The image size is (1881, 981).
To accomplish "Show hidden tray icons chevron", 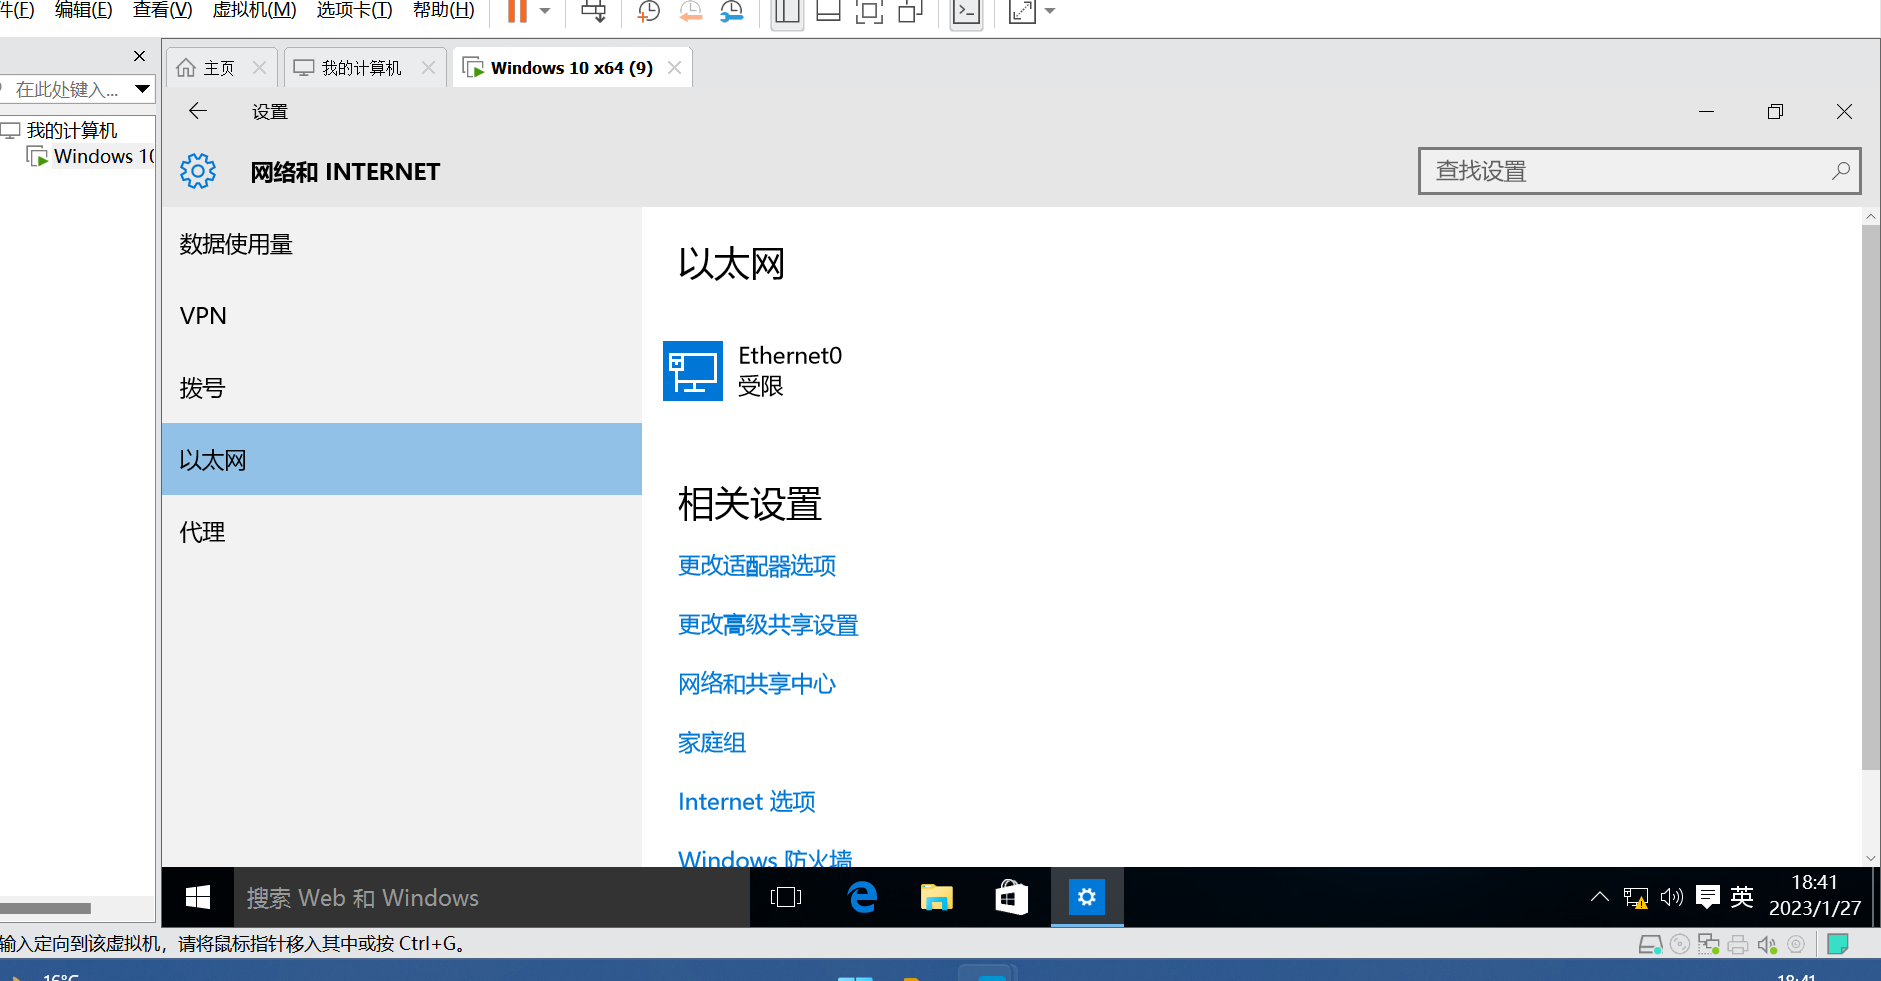I will (1600, 897).
